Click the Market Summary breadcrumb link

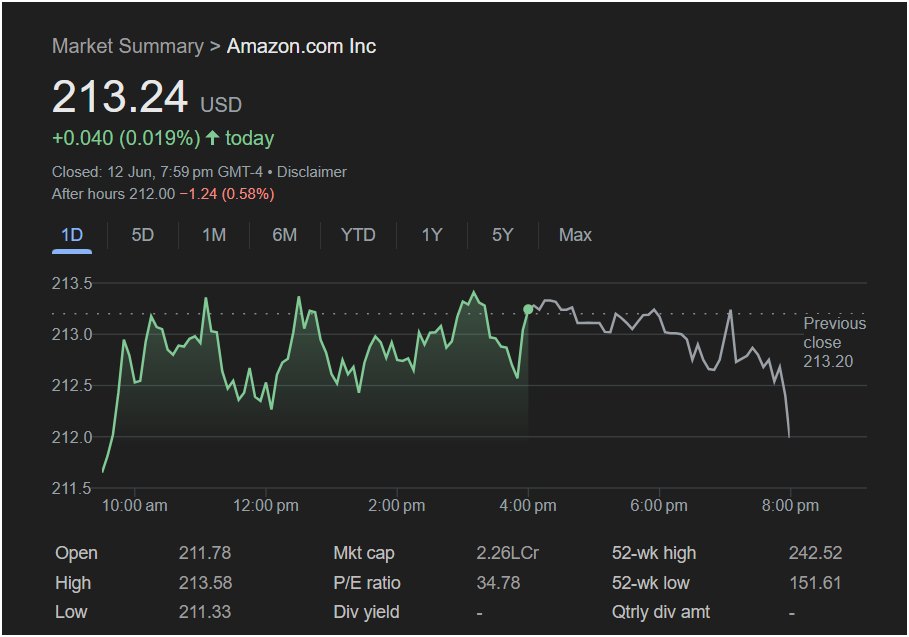click(125, 46)
